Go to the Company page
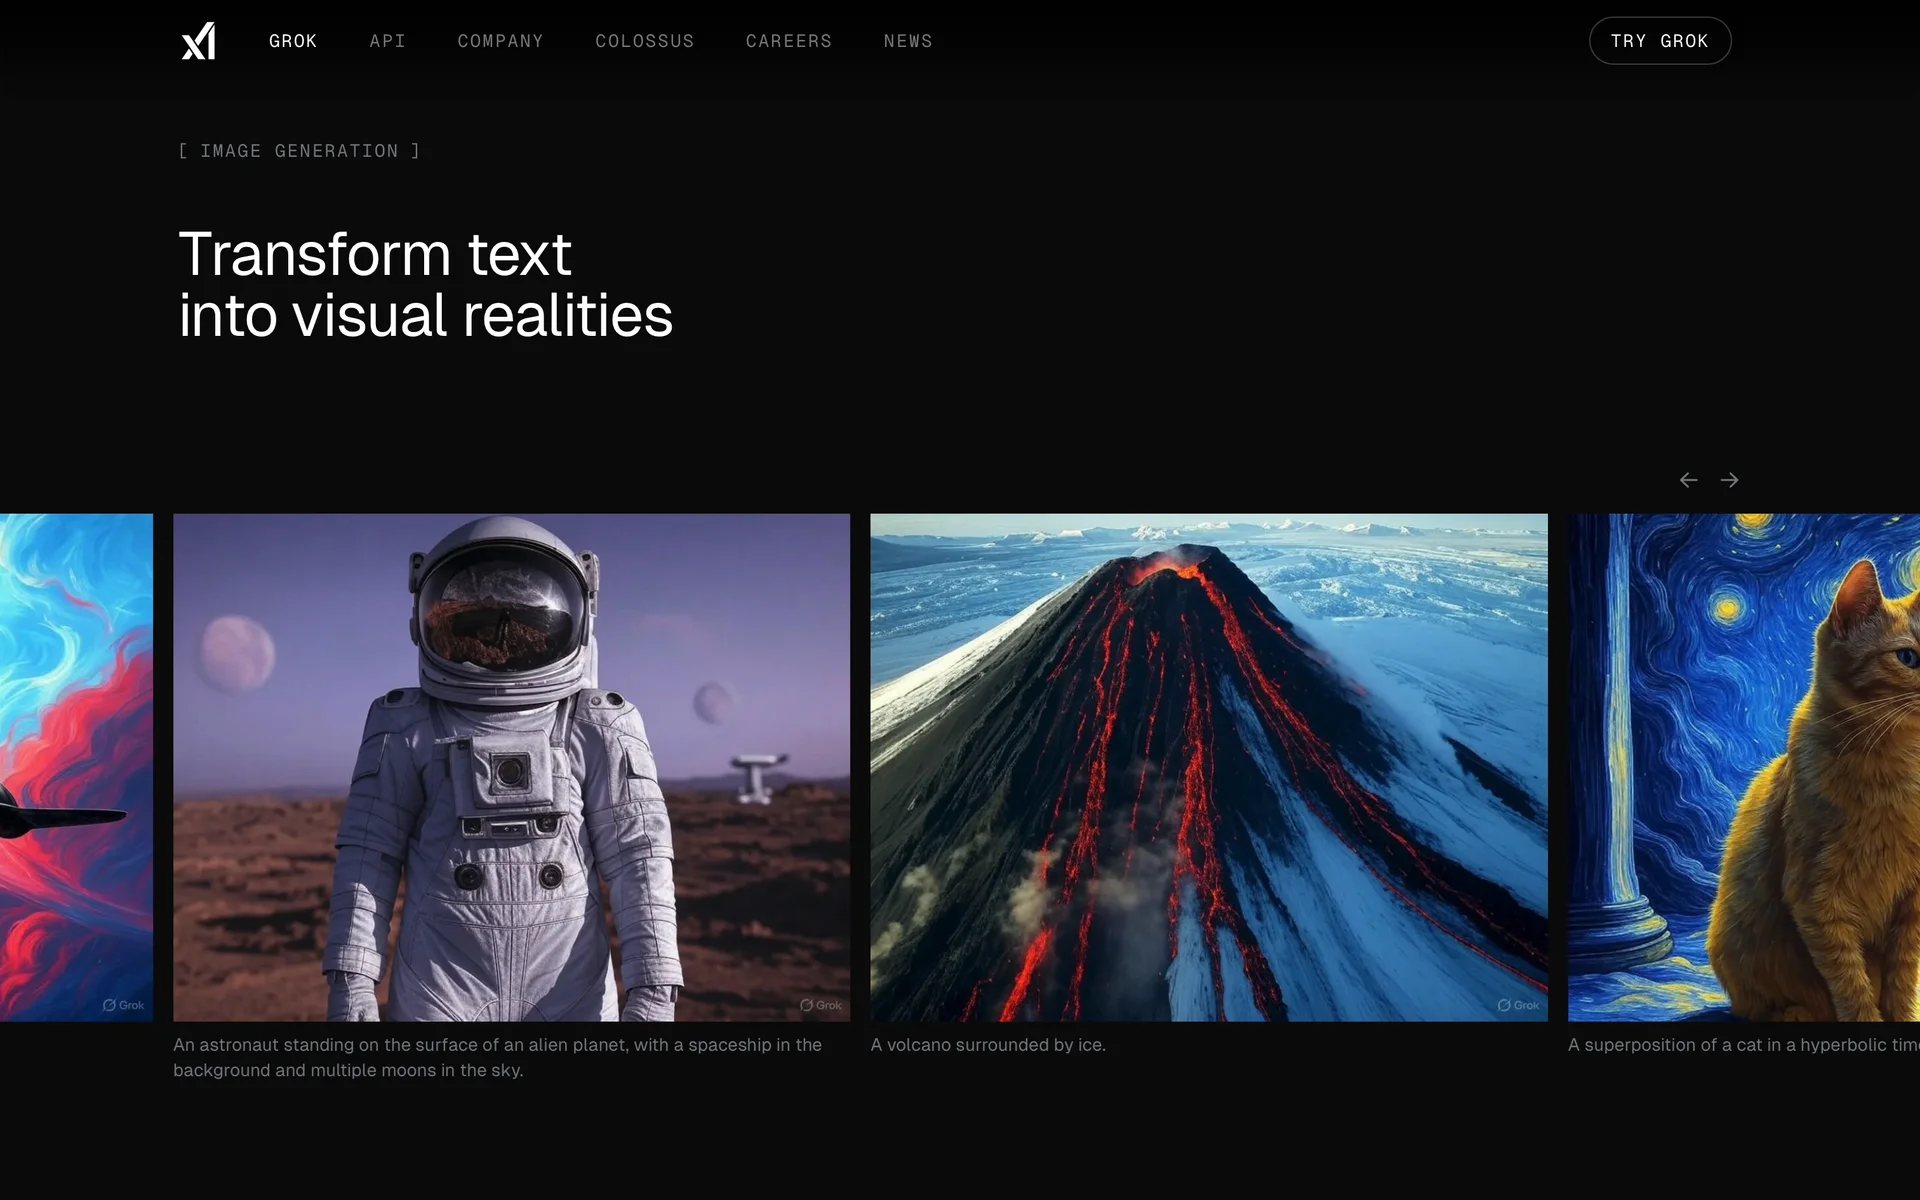Viewport: 1920px width, 1200px height. pos(500,41)
